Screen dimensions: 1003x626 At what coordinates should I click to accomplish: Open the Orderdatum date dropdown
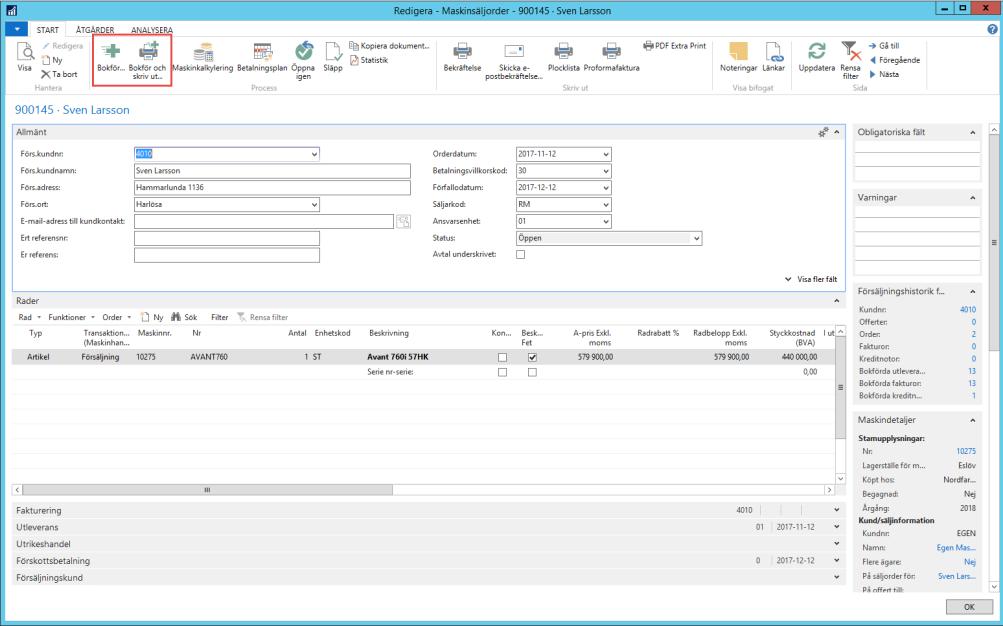coord(606,154)
